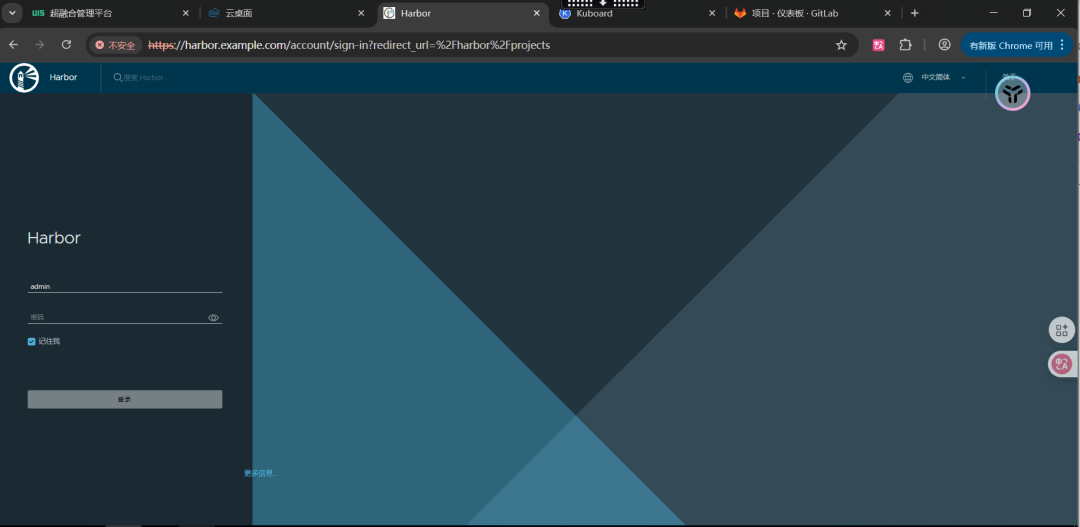This screenshot has width=1080, height=527.
Task: Click the username field containing admin
Action: coord(125,286)
